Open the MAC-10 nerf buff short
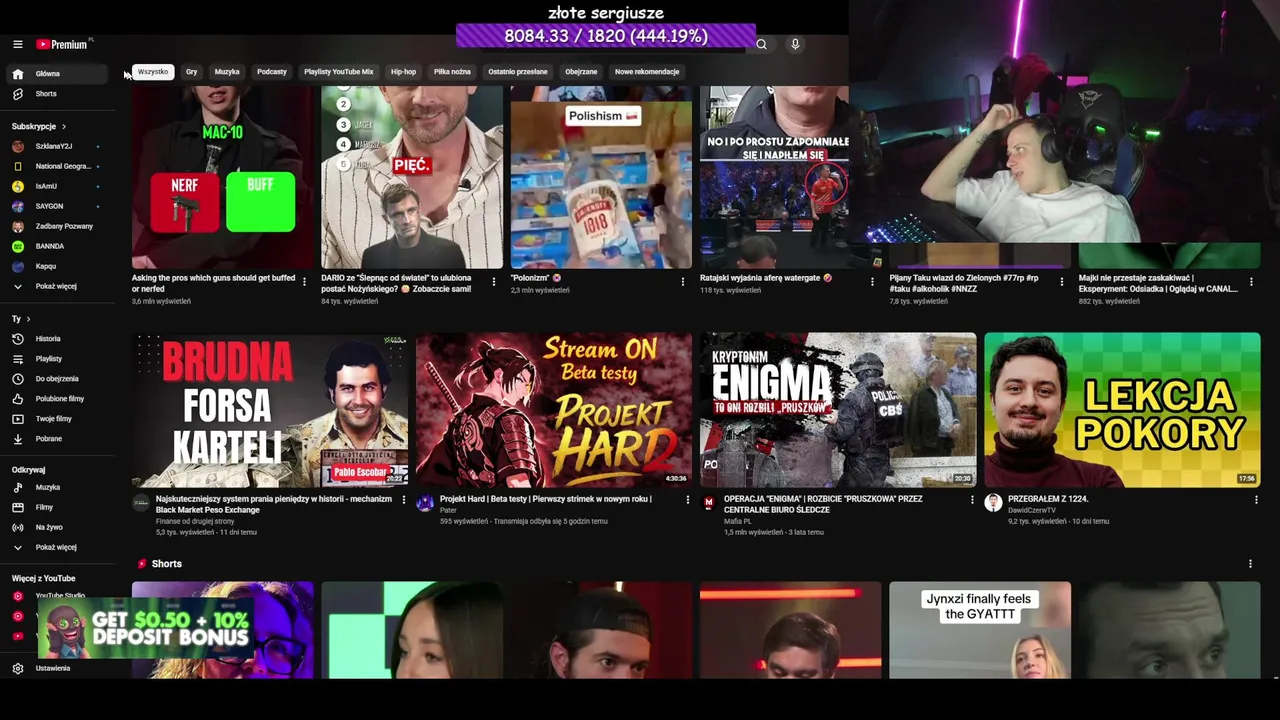 (223, 177)
